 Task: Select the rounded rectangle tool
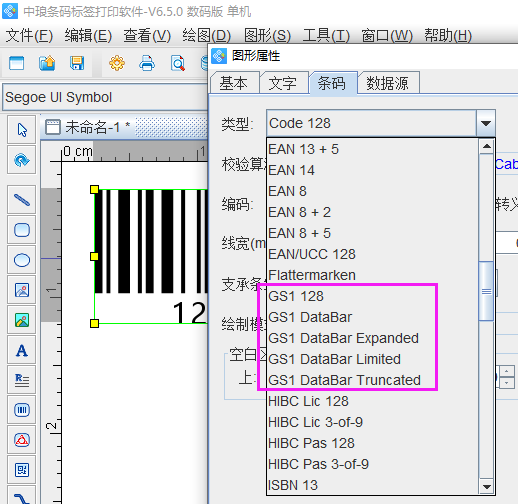[22, 230]
